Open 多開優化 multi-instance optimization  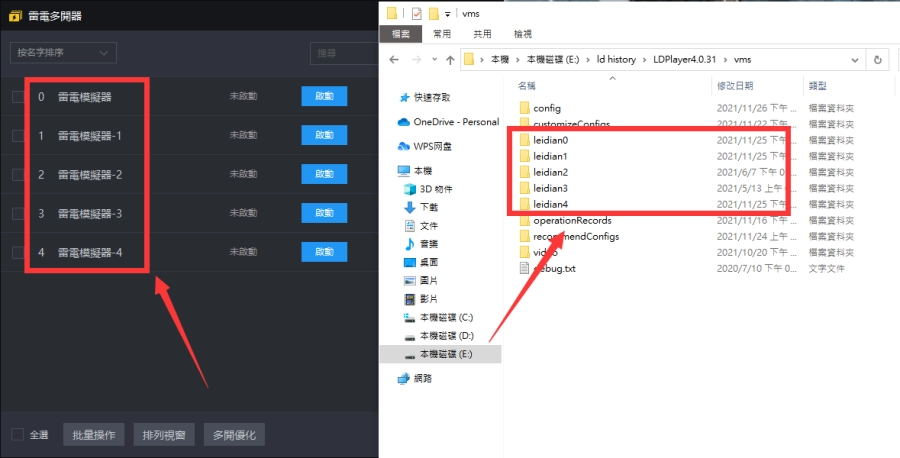tap(234, 435)
